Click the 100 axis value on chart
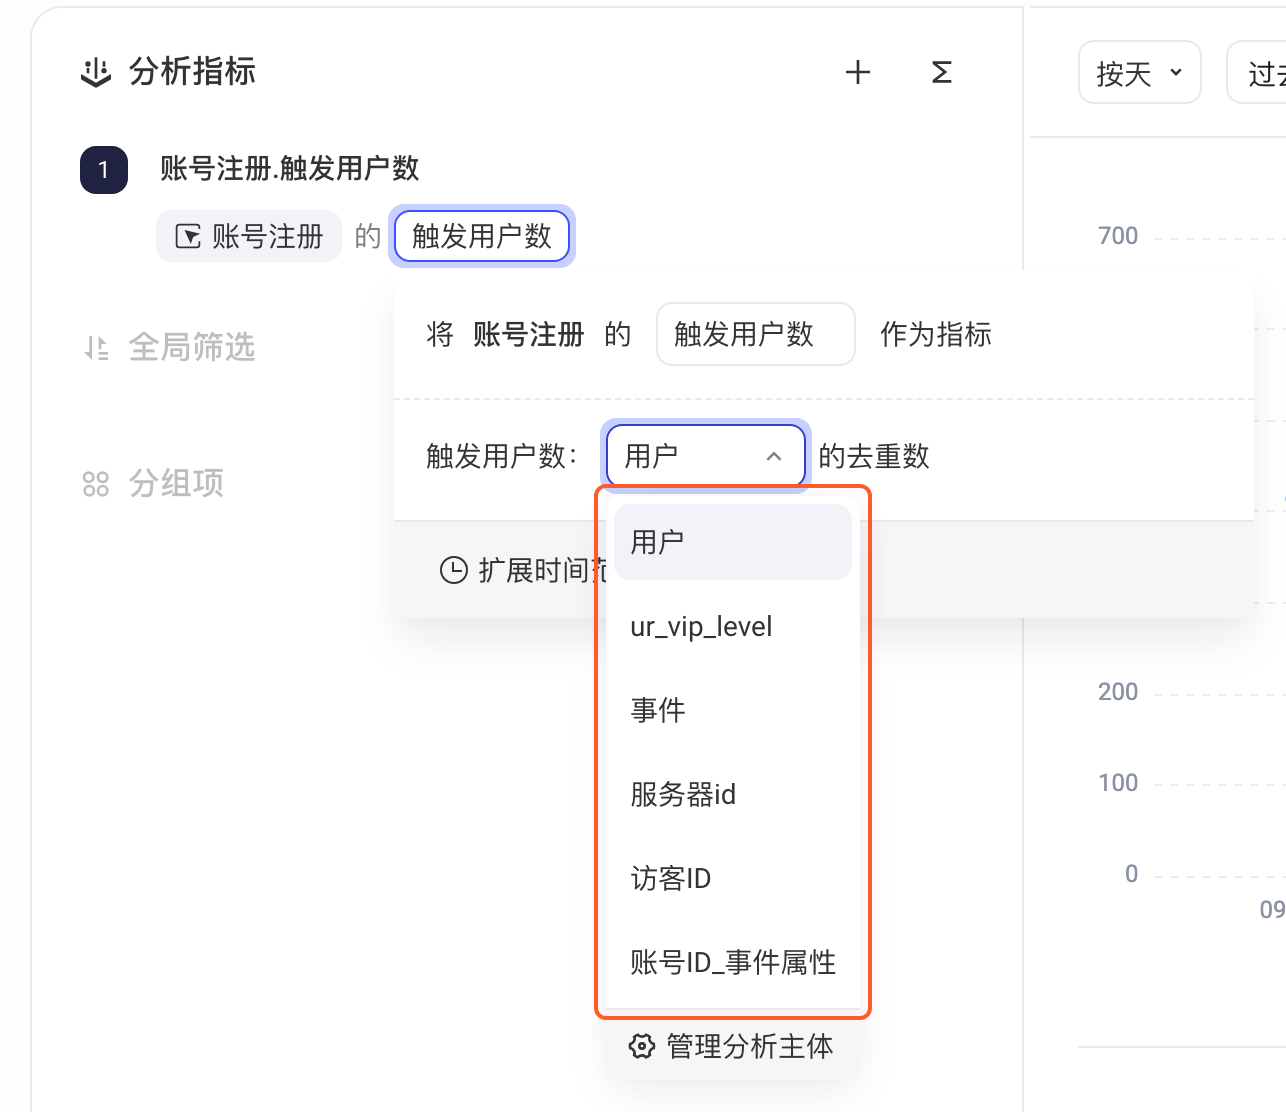This screenshot has height=1112, width=1286. coord(1118,783)
